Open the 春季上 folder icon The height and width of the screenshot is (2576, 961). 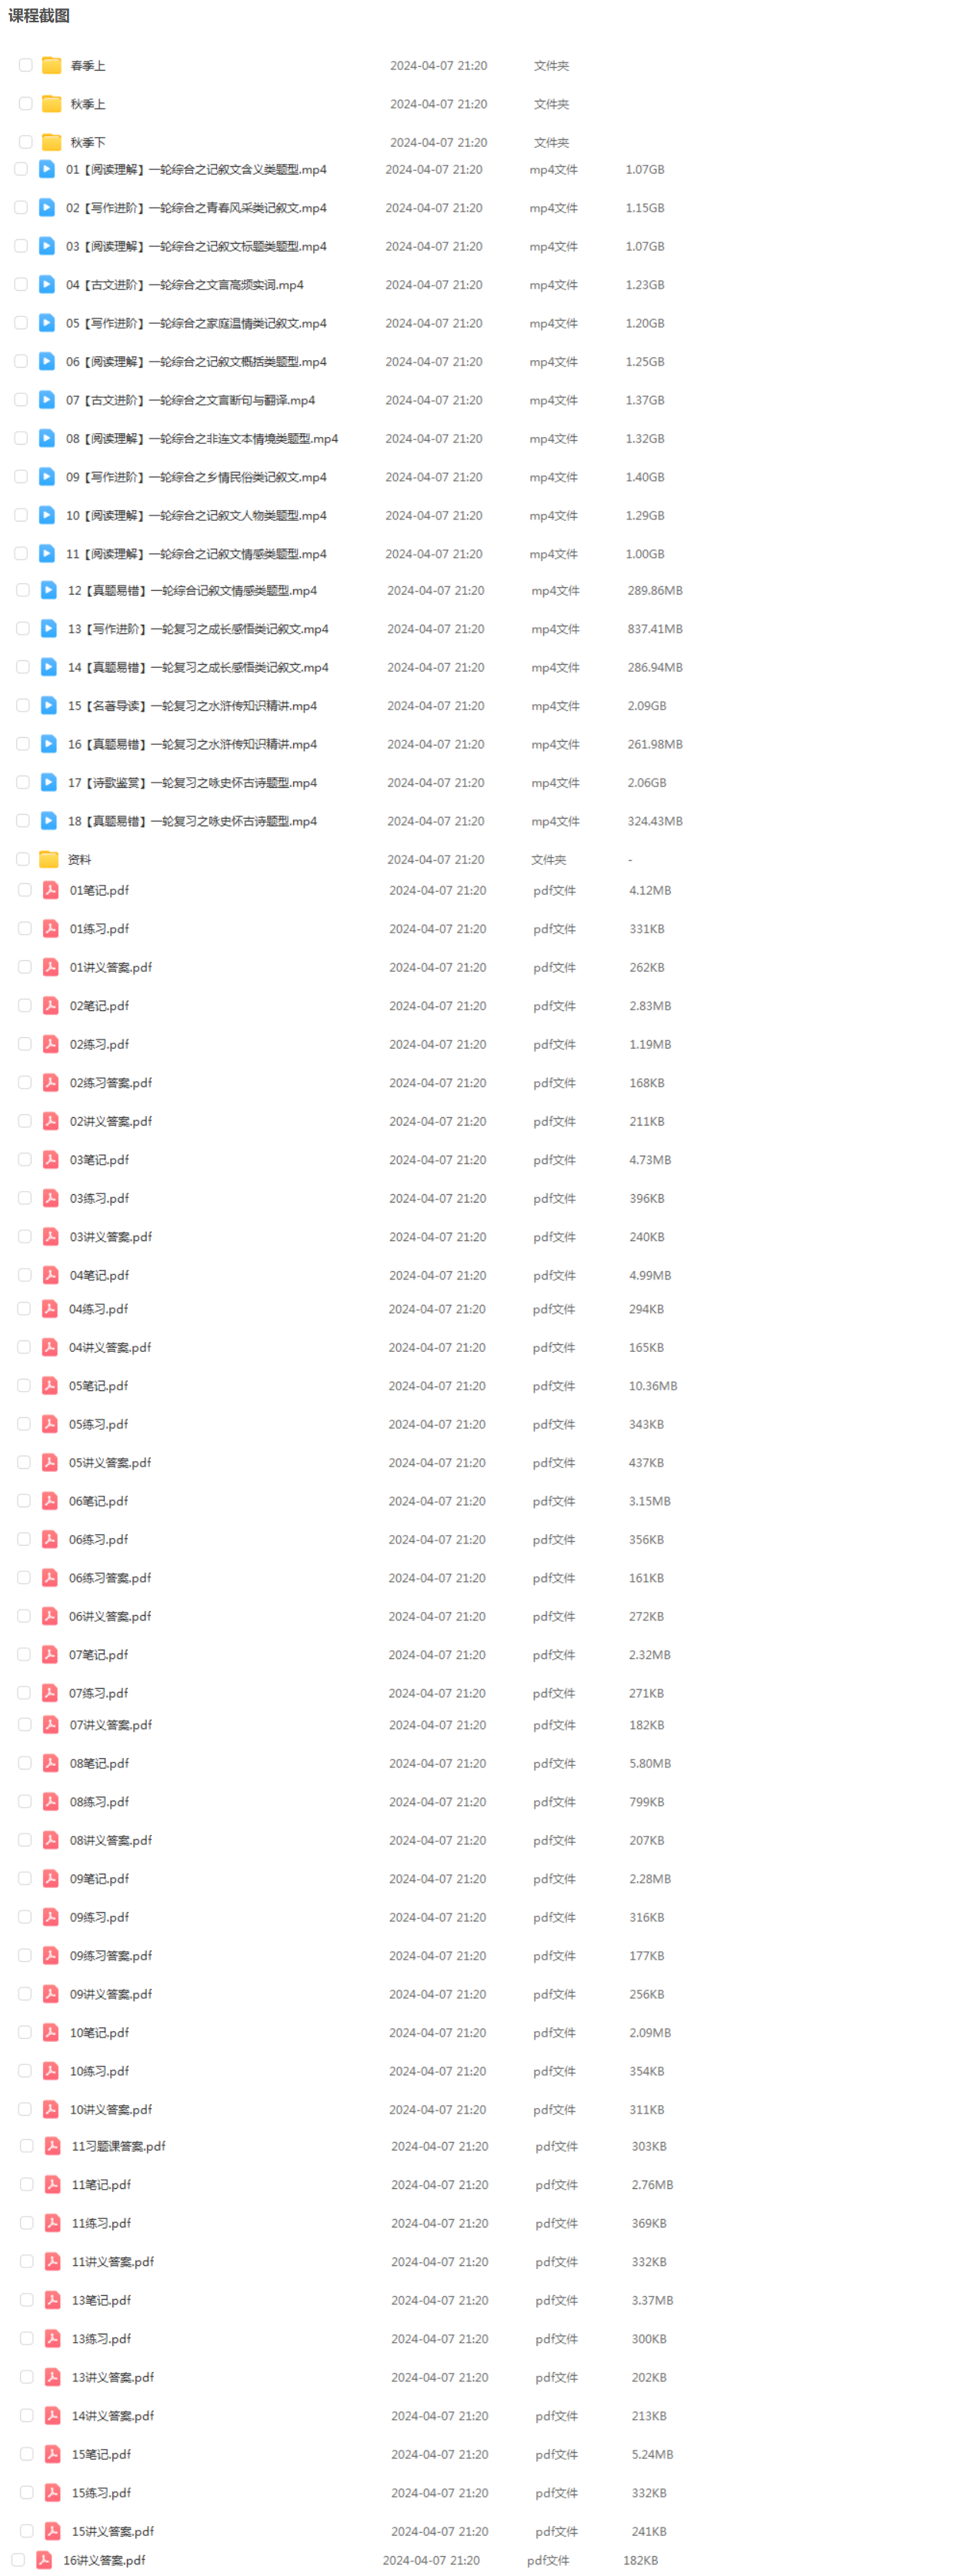52,66
